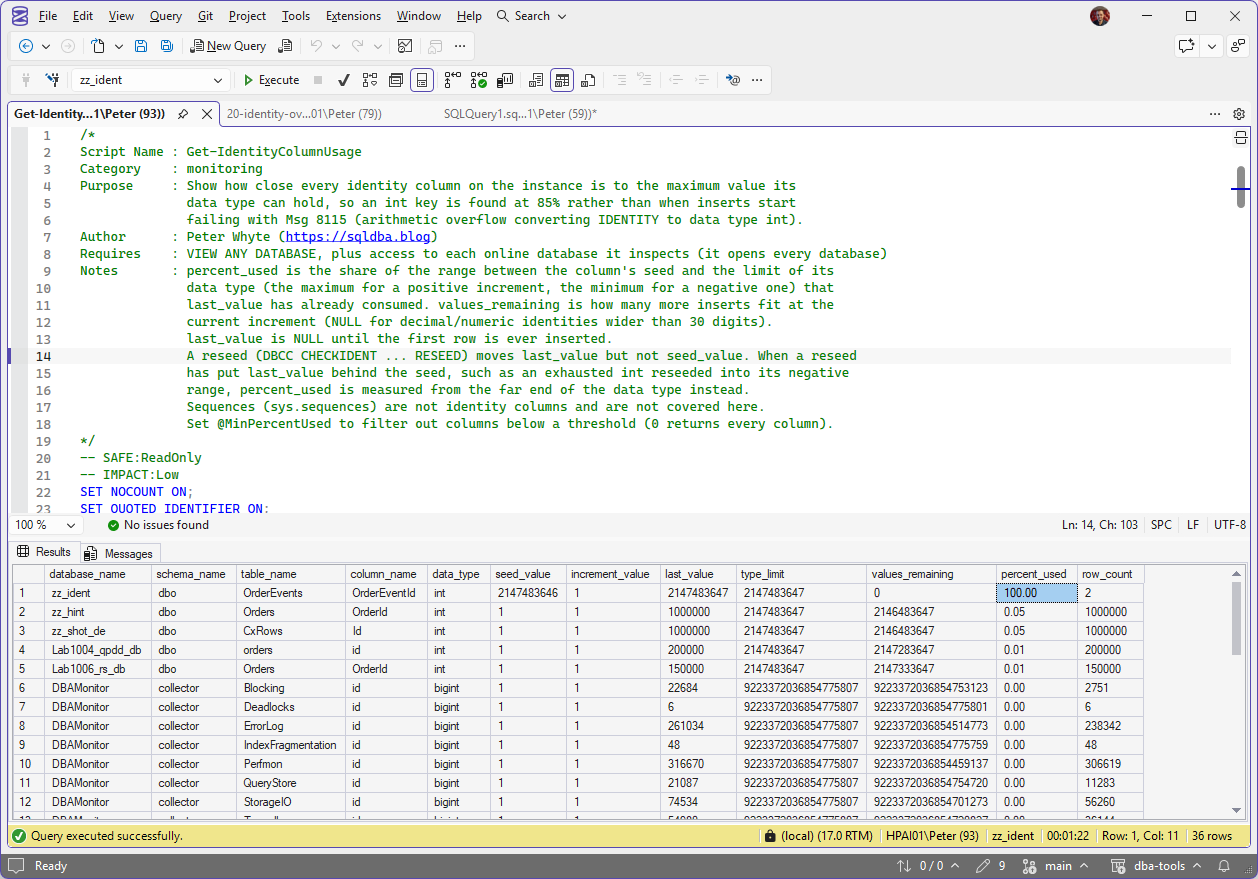Click the Search box in title bar
The height and width of the screenshot is (879, 1258).
click(x=532, y=16)
